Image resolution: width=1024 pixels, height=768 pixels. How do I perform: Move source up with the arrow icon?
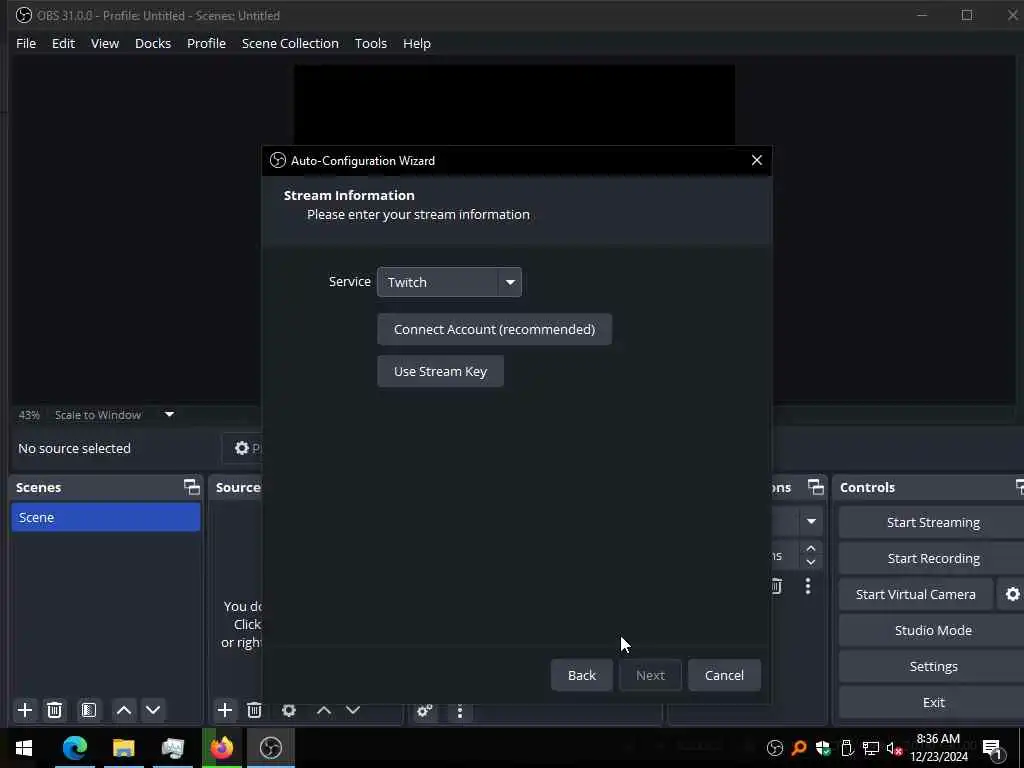coord(324,710)
